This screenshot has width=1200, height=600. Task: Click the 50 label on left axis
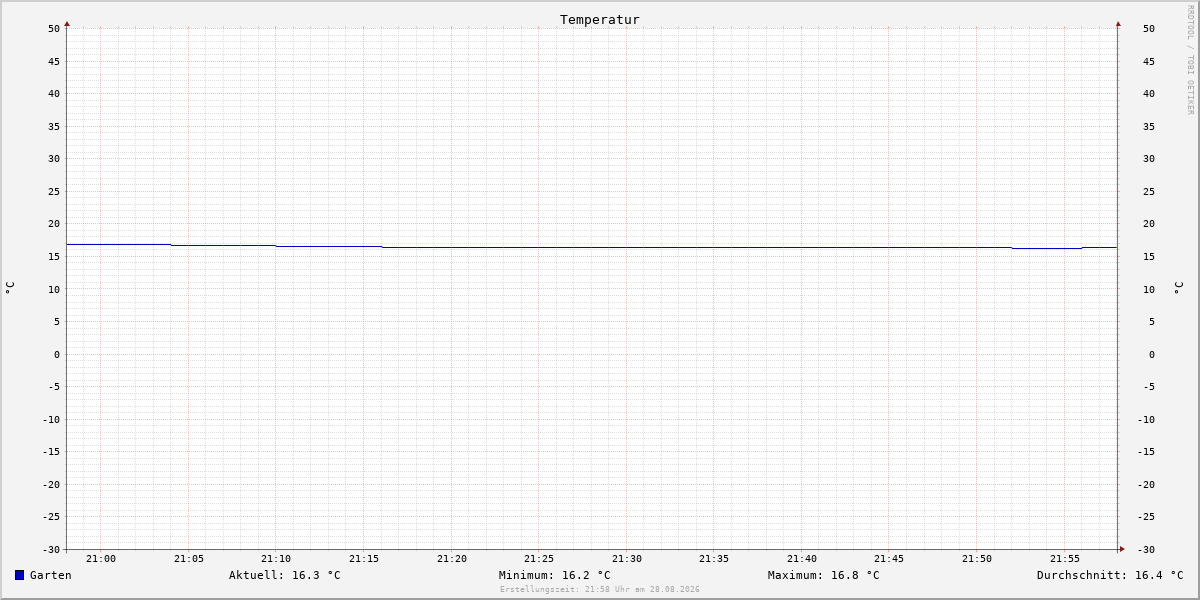(54, 28)
